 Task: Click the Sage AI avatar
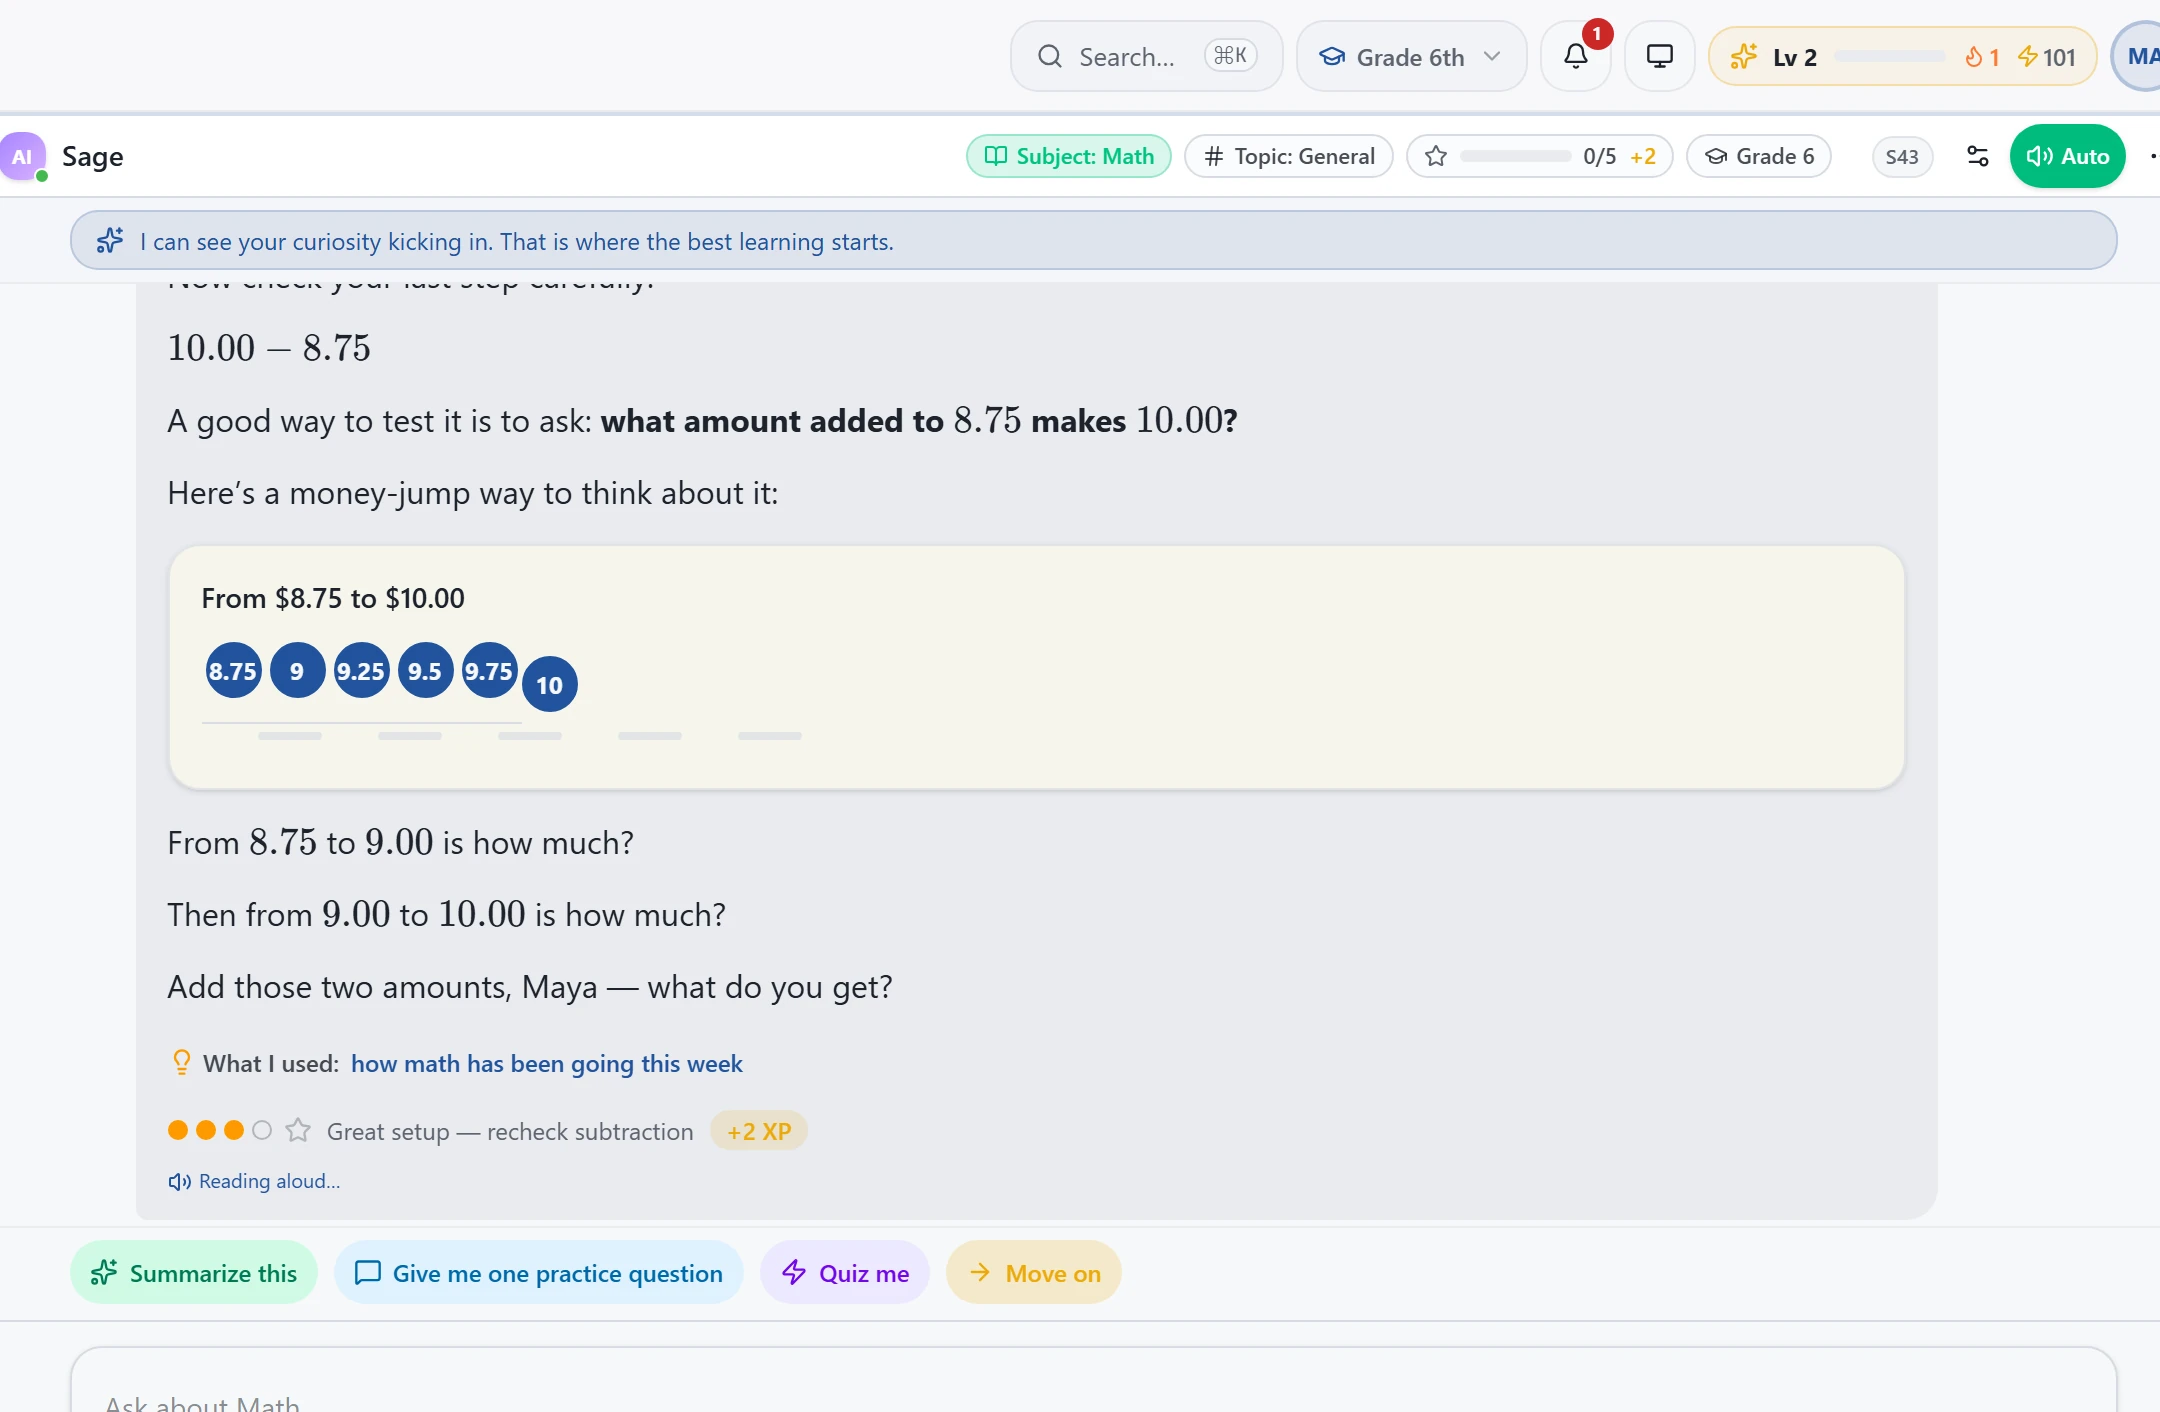point(23,157)
